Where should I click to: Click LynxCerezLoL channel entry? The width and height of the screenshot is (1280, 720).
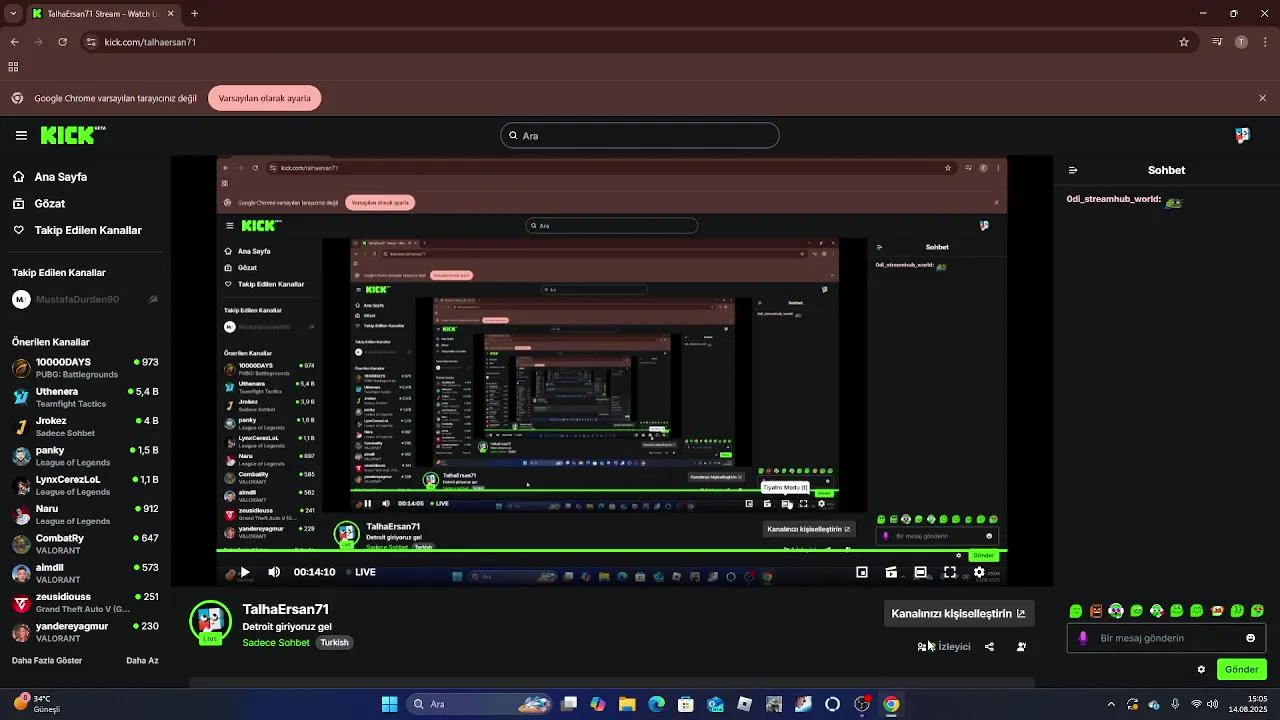click(85, 485)
